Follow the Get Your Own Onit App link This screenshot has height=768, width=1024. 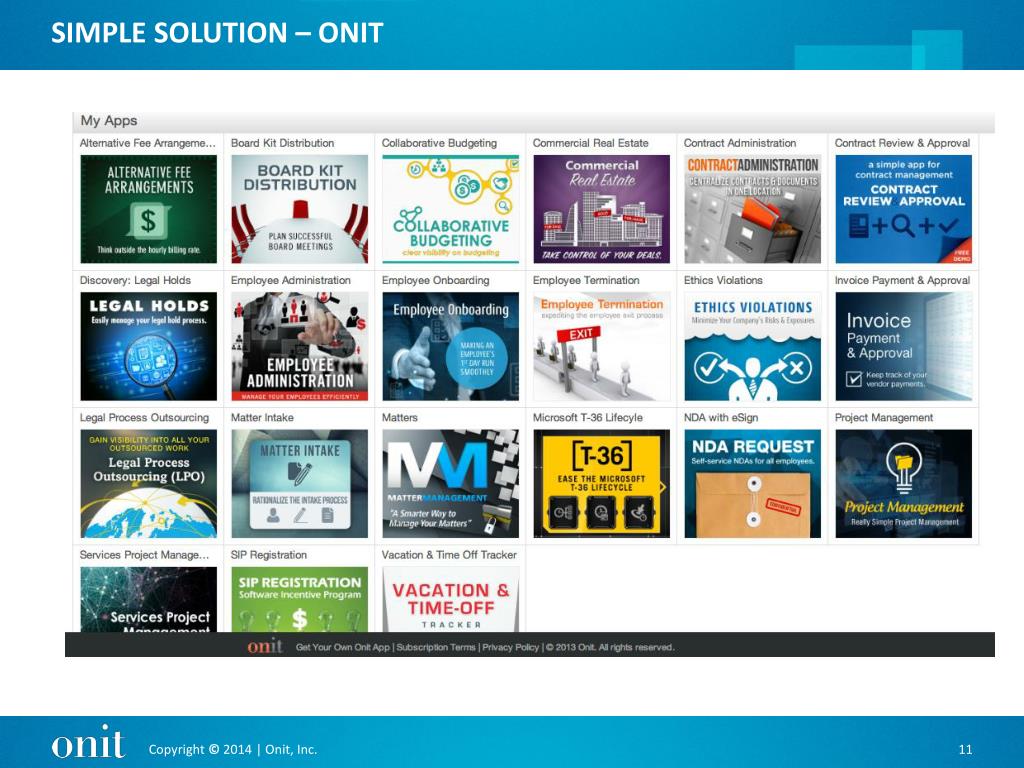pos(343,647)
